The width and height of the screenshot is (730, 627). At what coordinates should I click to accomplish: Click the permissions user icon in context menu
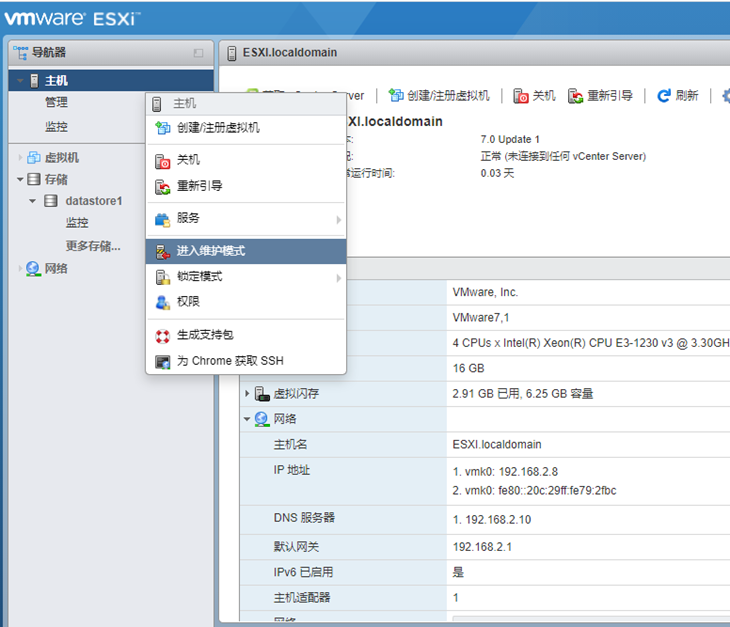[162, 303]
